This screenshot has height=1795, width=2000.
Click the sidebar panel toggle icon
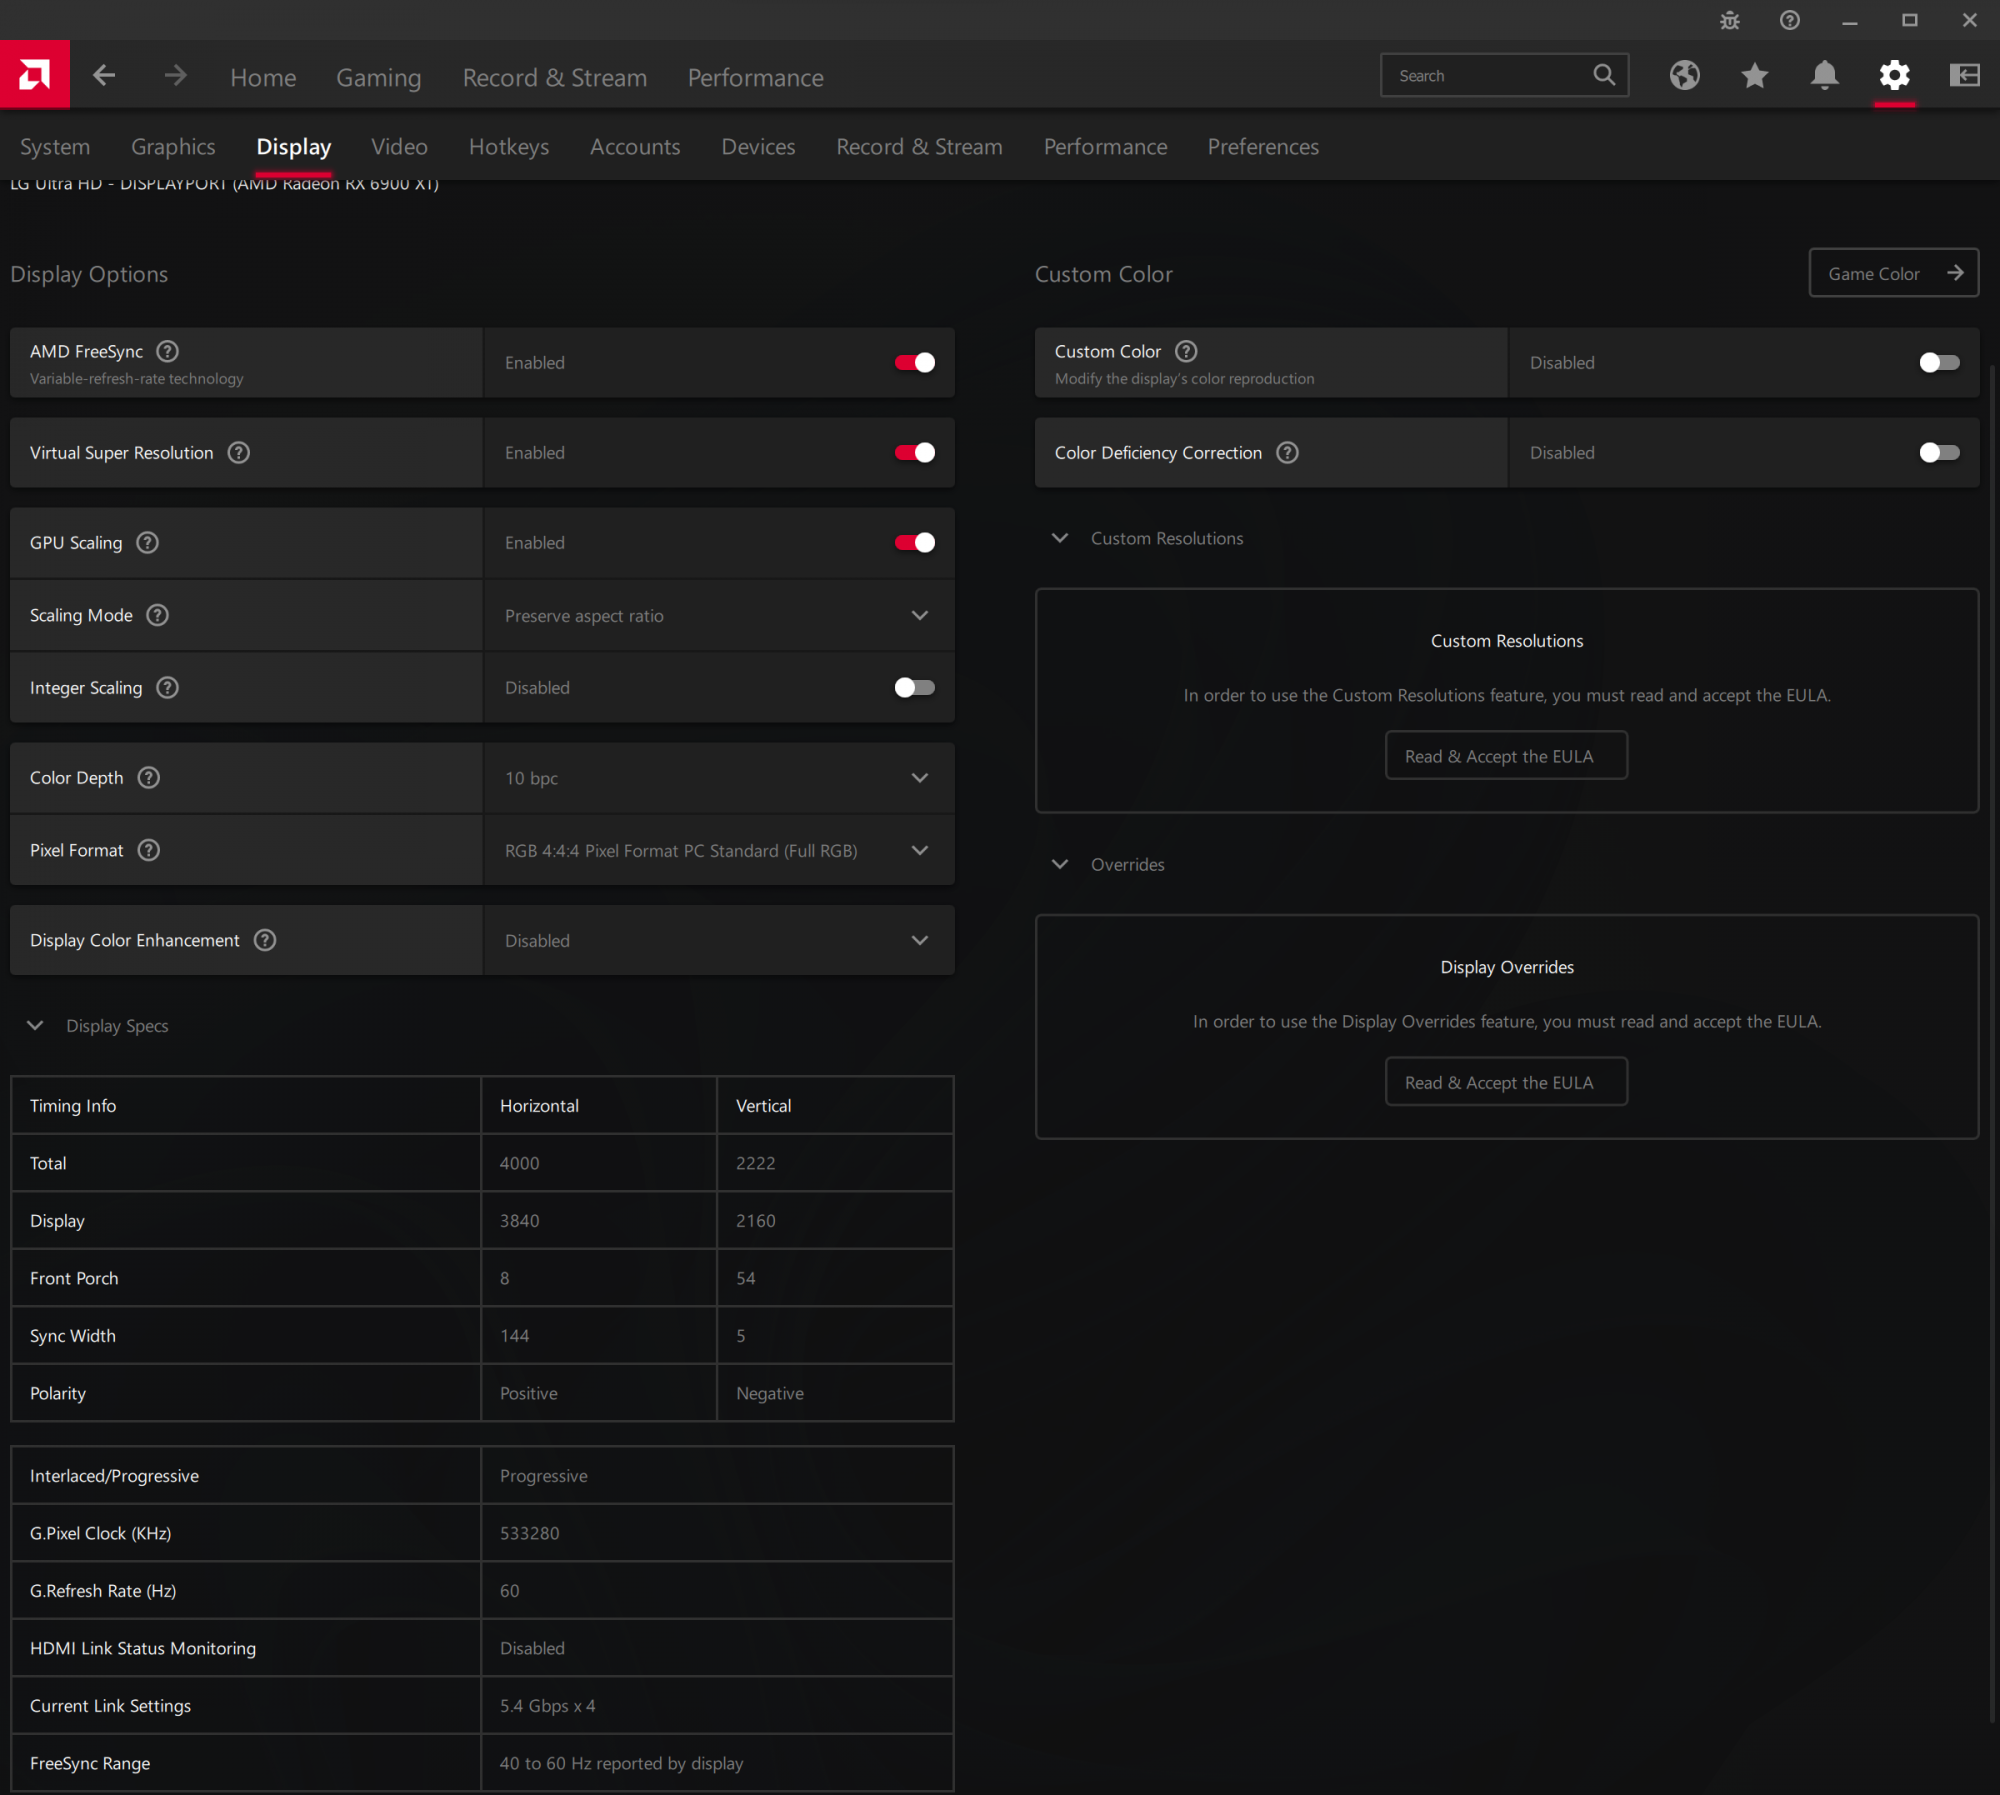pos(1964,76)
